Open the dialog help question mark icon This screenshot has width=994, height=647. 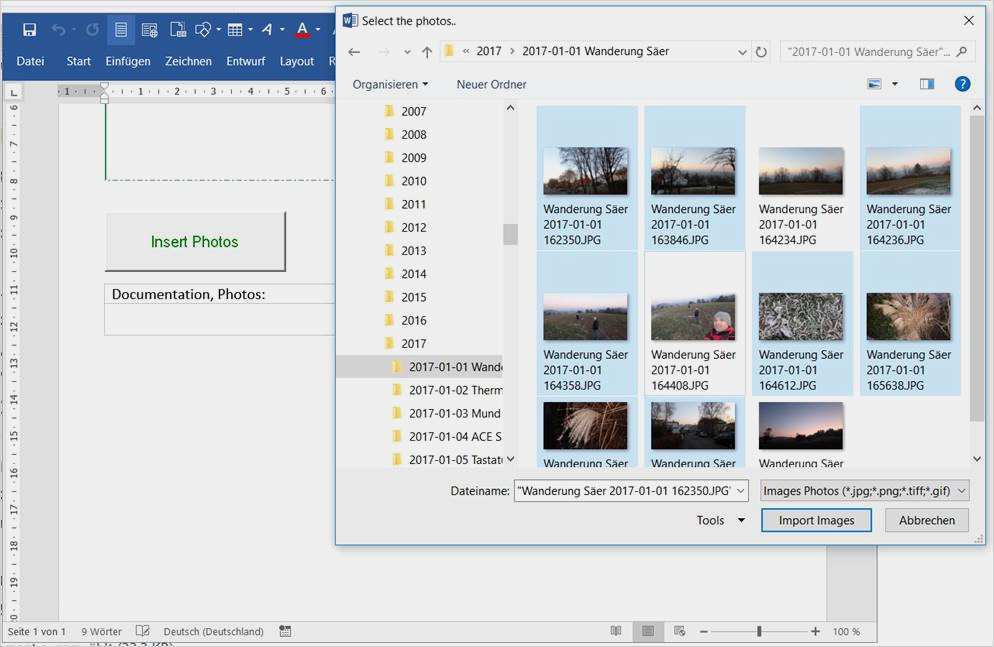962,84
